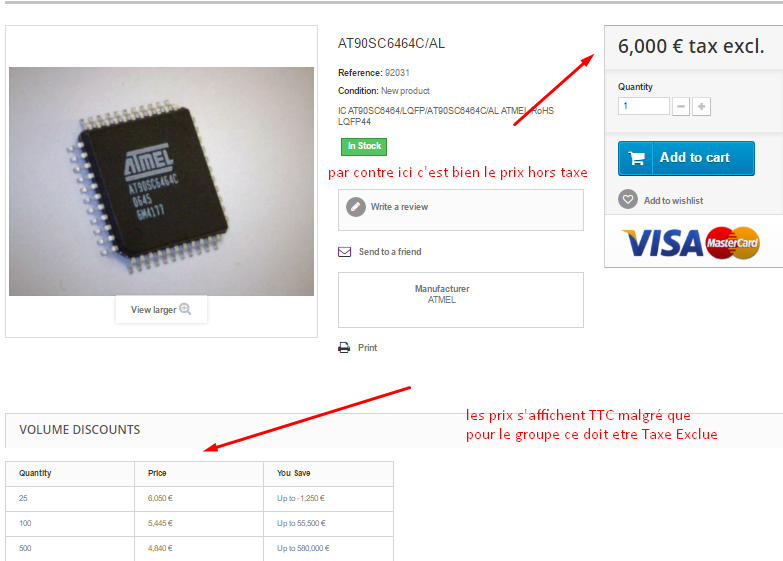Click the magnifier icon next to View larger
Image resolution: width=783 pixels, height=561 pixels.
point(185,309)
